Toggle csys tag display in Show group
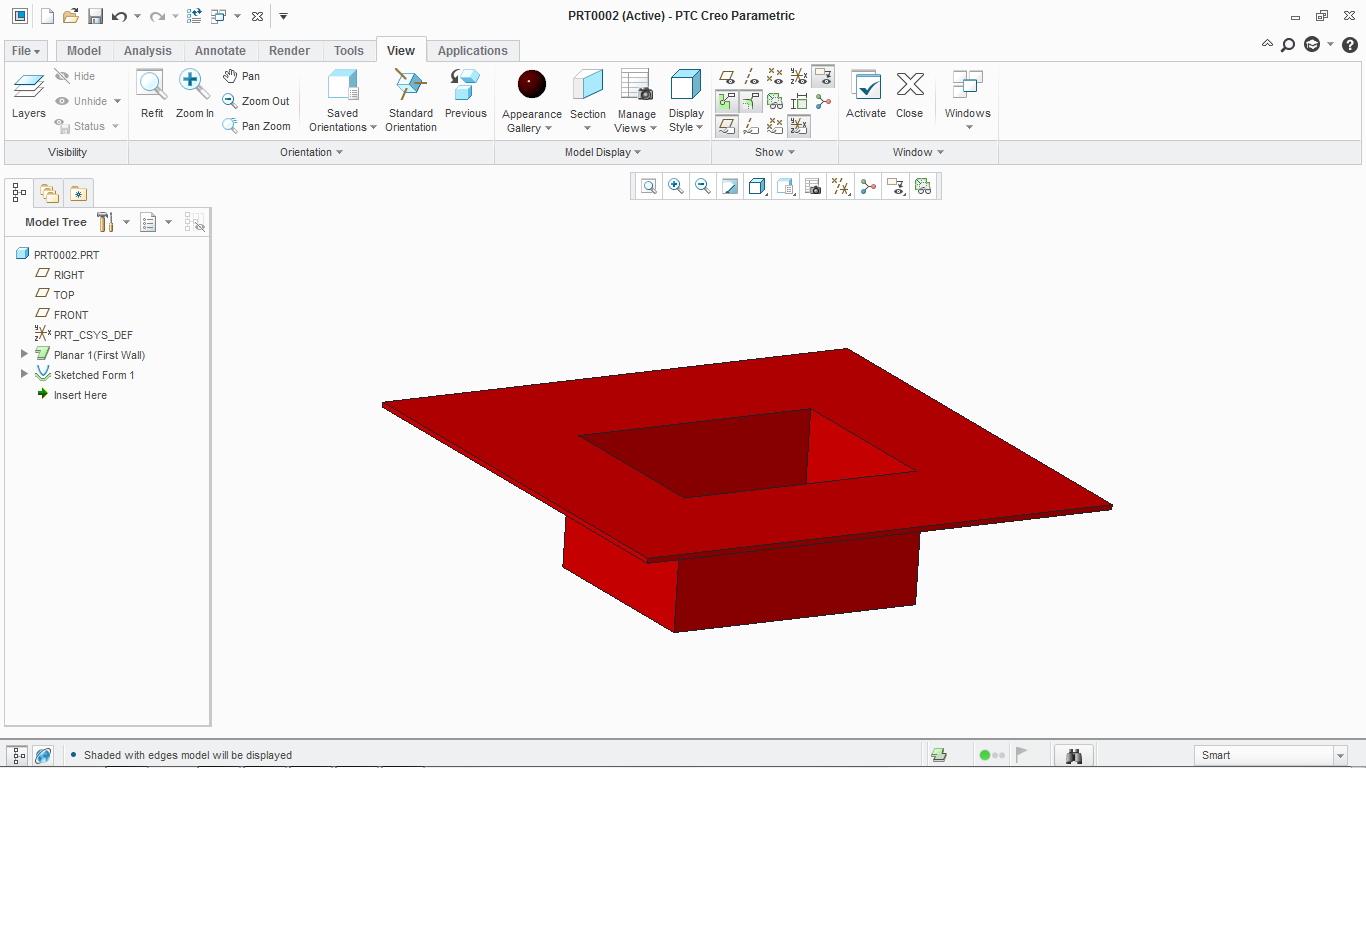The width and height of the screenshot is (1366, 948). [799, 126]
